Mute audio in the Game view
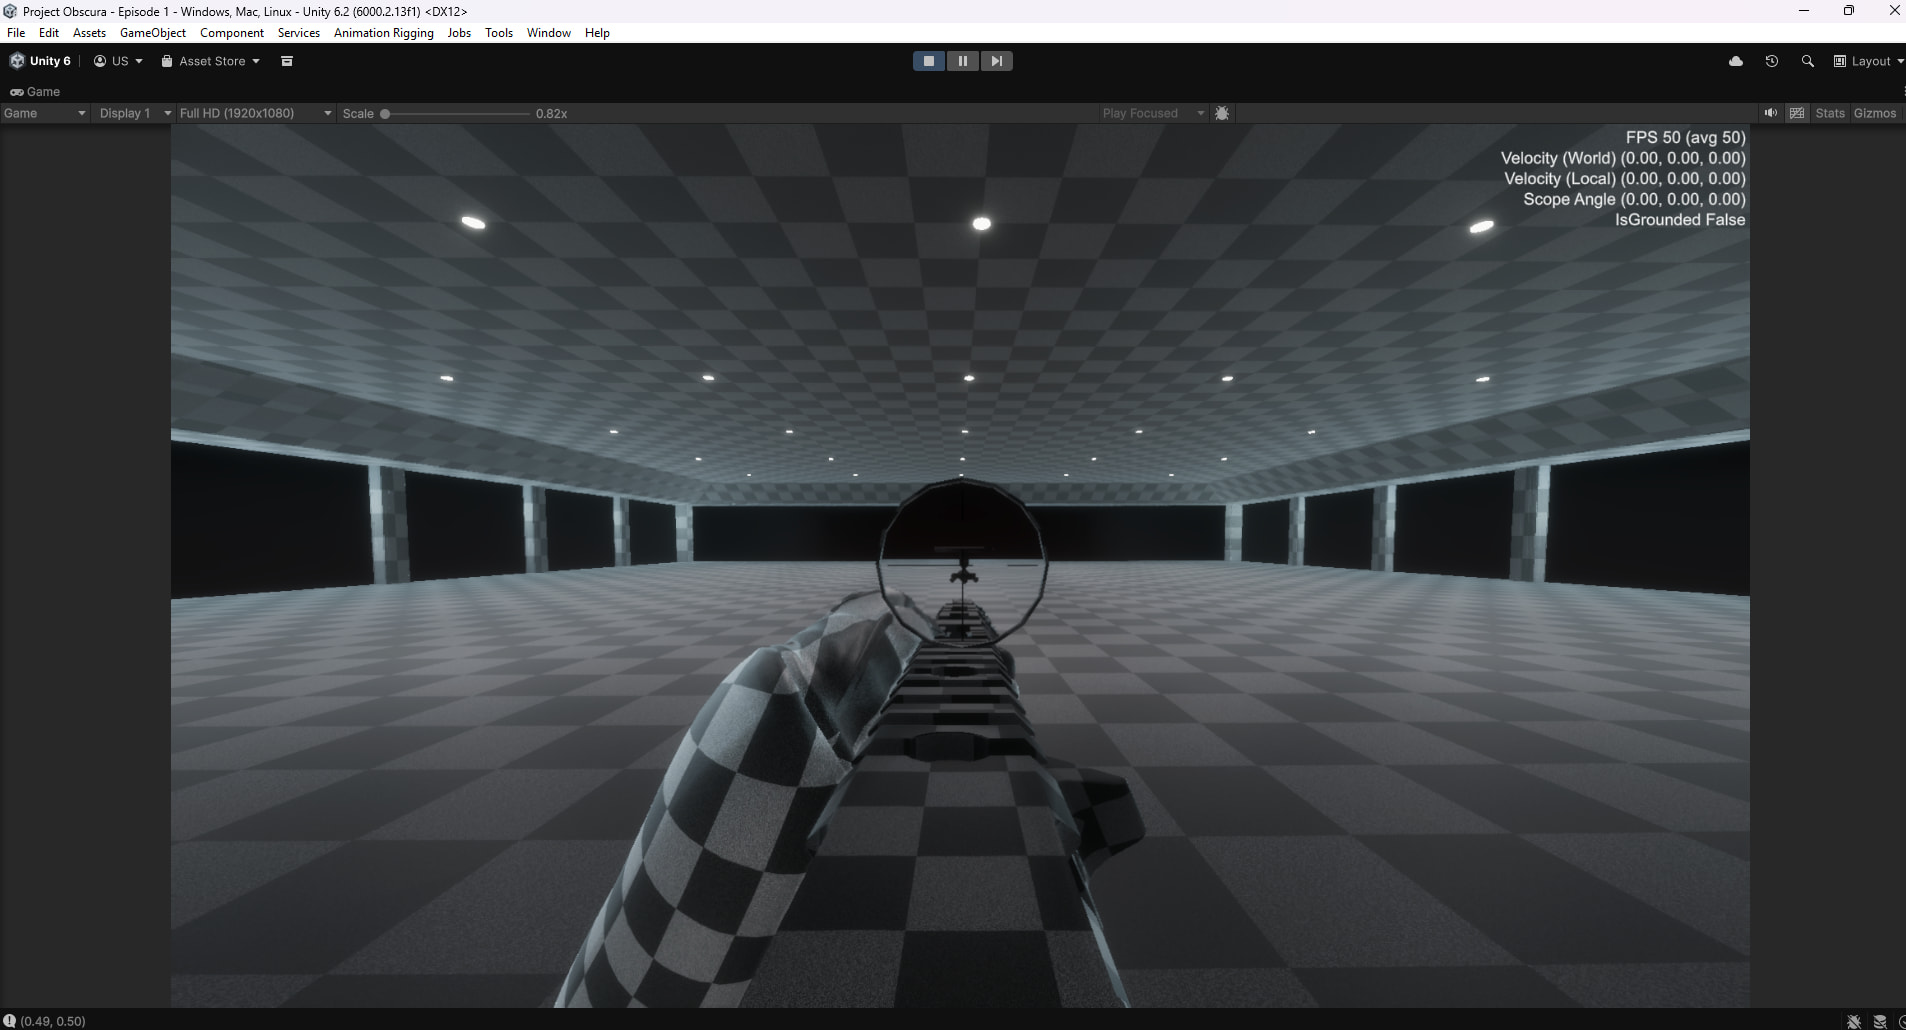 tap(1770, 112)
